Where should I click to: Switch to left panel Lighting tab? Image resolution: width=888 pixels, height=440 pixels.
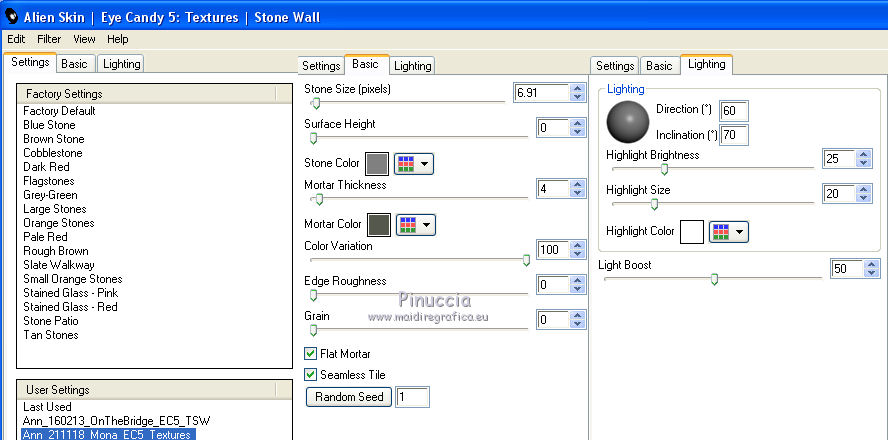pyautogui.click(x=121, y=64)
